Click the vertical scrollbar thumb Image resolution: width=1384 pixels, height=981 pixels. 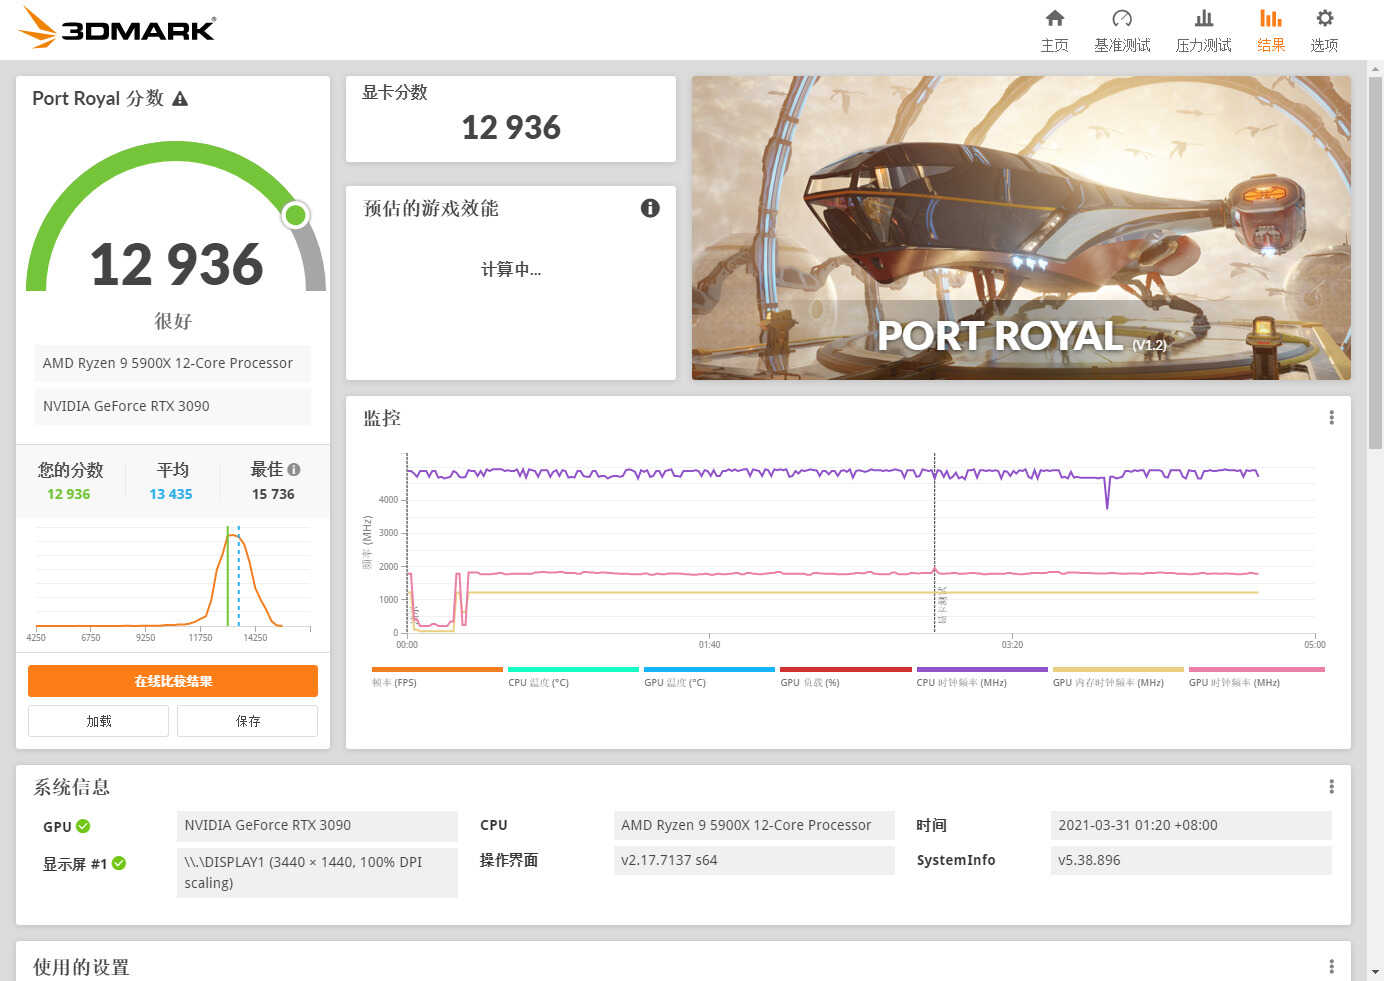1376,262
